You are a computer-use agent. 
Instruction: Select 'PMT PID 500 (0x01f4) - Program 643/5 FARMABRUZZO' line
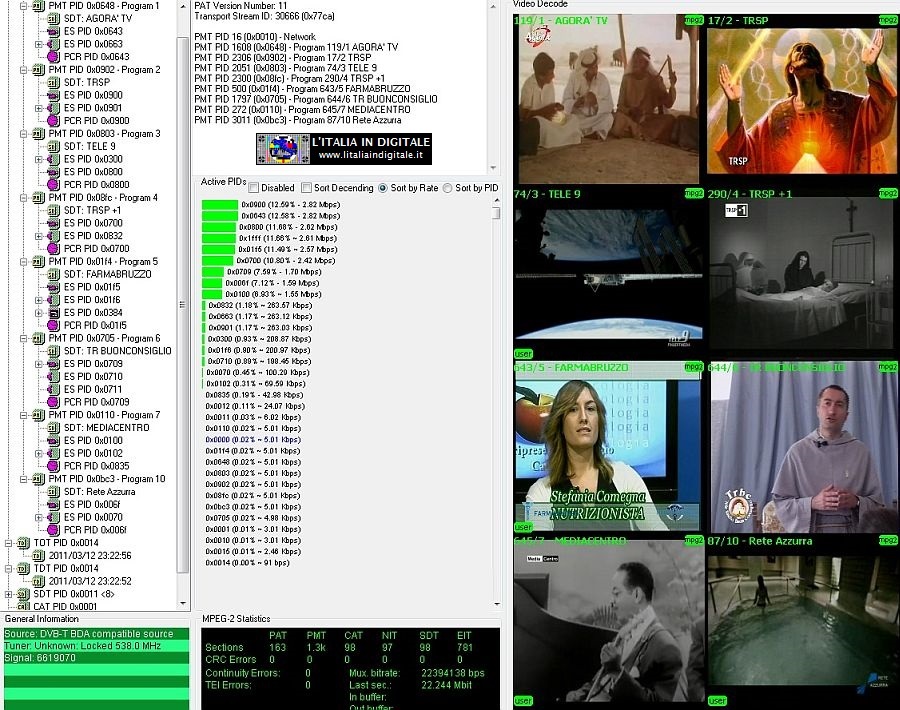[x=302, y=89]
